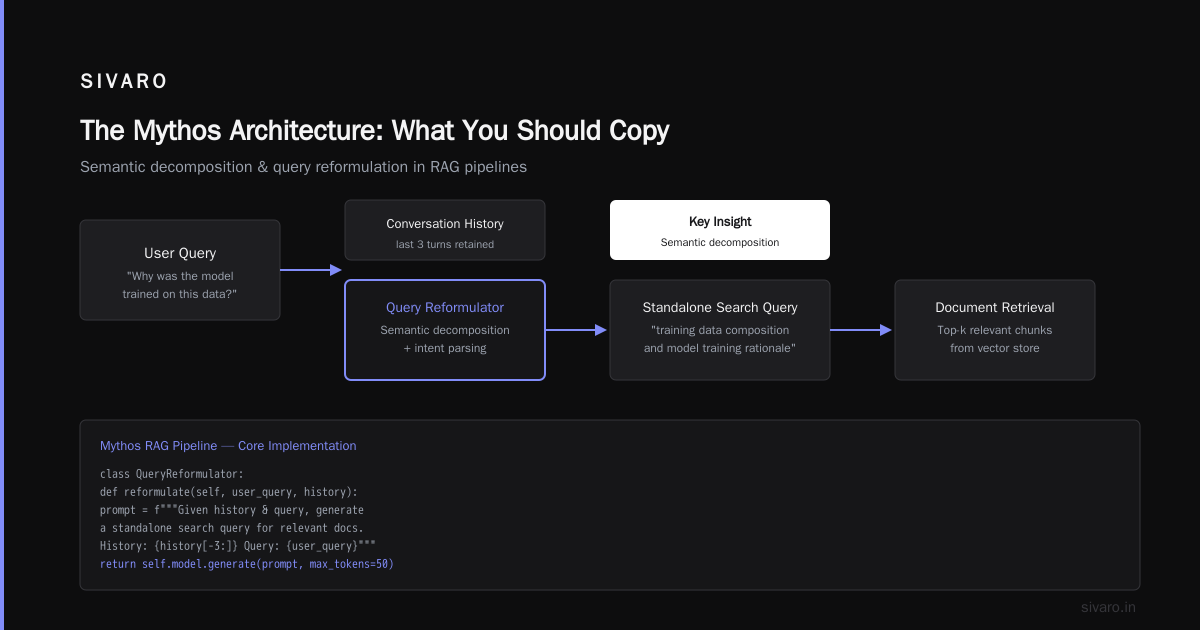This screenshot has height=630, width=1200.
Task: Select the Standalone Search Query box
Action: point(720,330)
